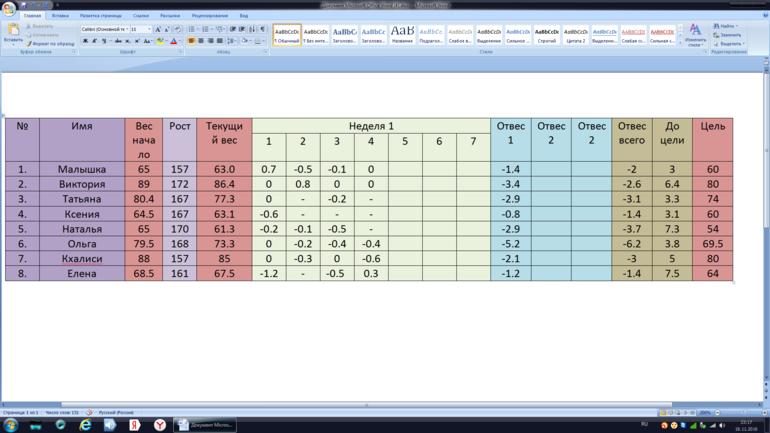This screenshot has width=770, height=433.
Task: Open Internet Explorer from the taskbar
Action: 85,425
